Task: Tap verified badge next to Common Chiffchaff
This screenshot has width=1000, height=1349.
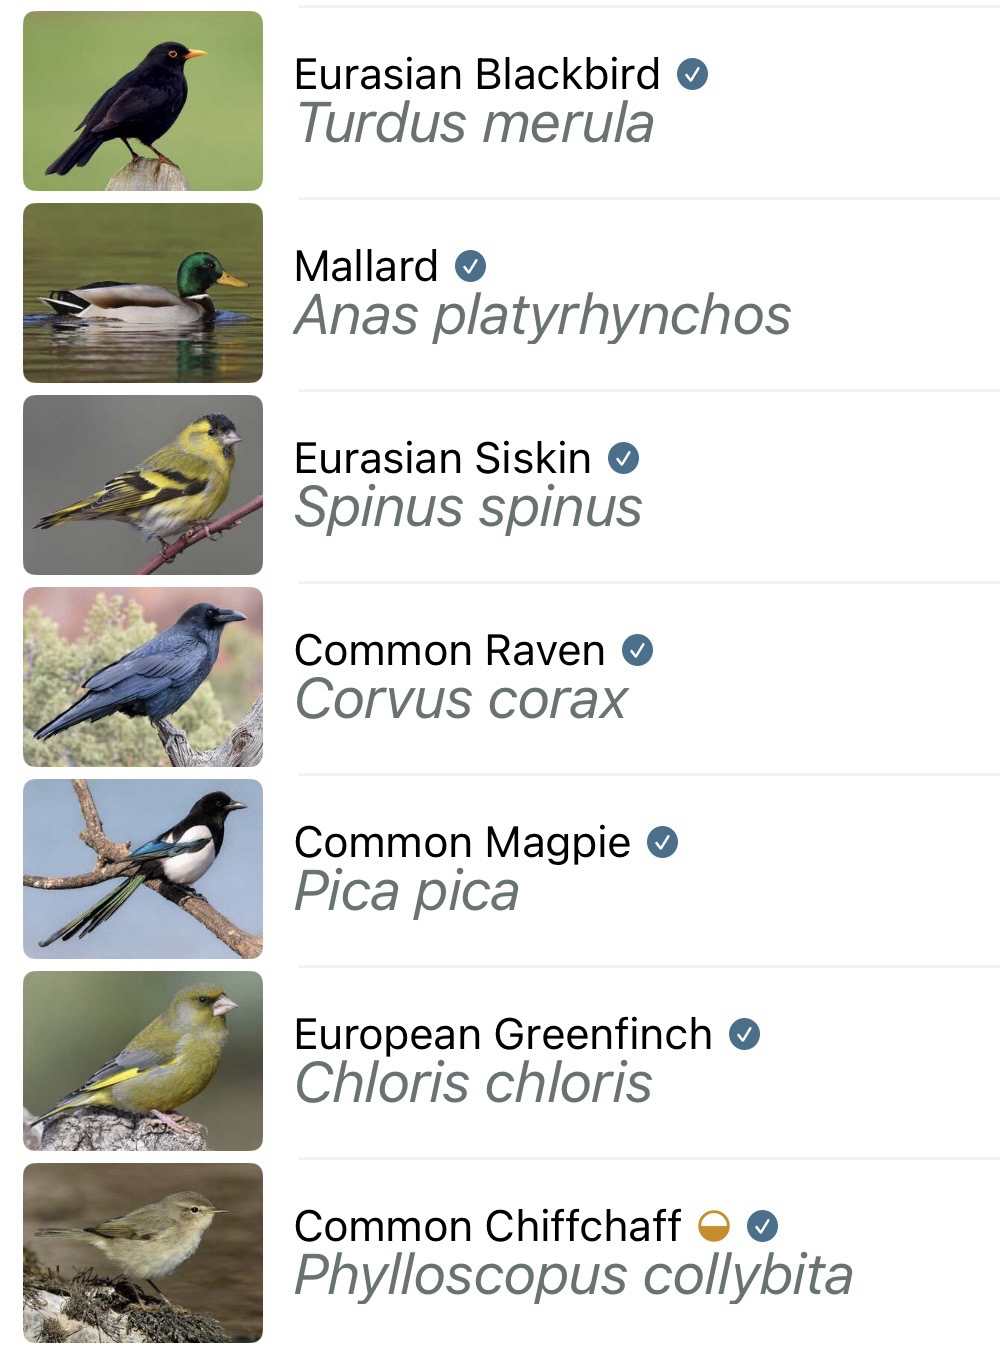Action: coord(762,1226)
